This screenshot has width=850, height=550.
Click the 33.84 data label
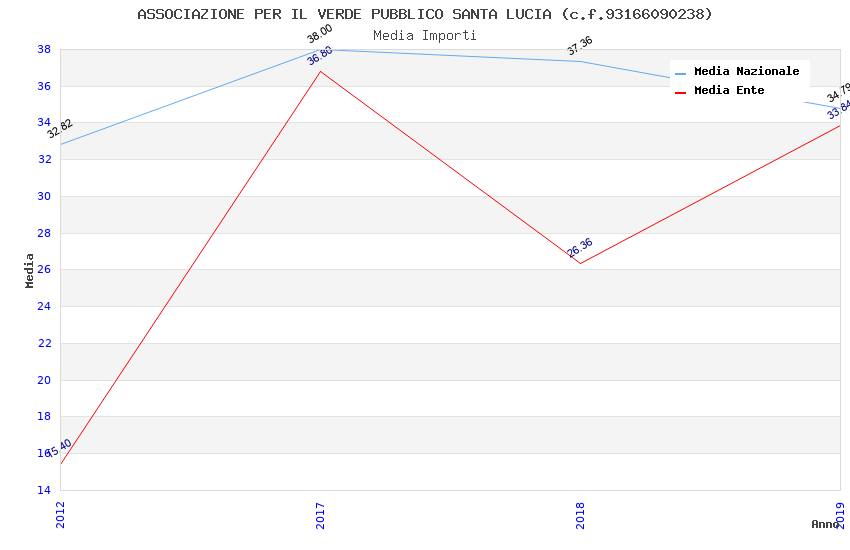839,109
